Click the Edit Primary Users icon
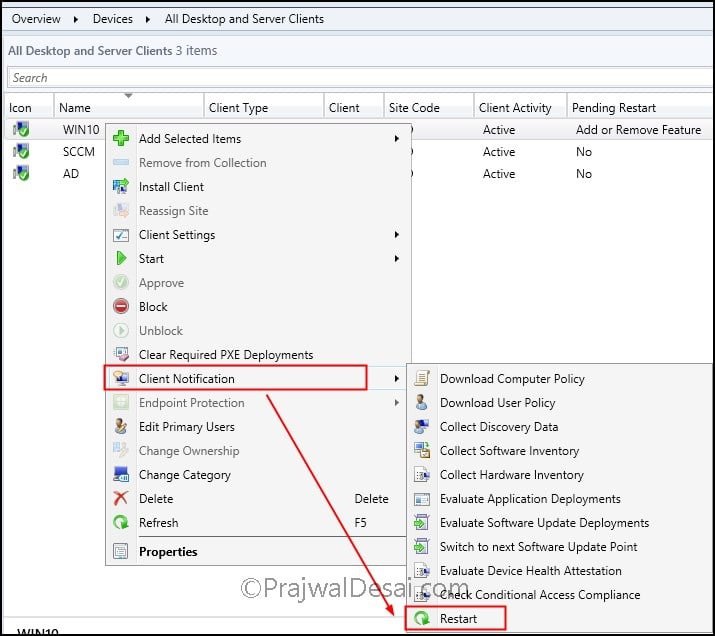The height and width of the screenshot is (636, 715). tap(121, 426)
